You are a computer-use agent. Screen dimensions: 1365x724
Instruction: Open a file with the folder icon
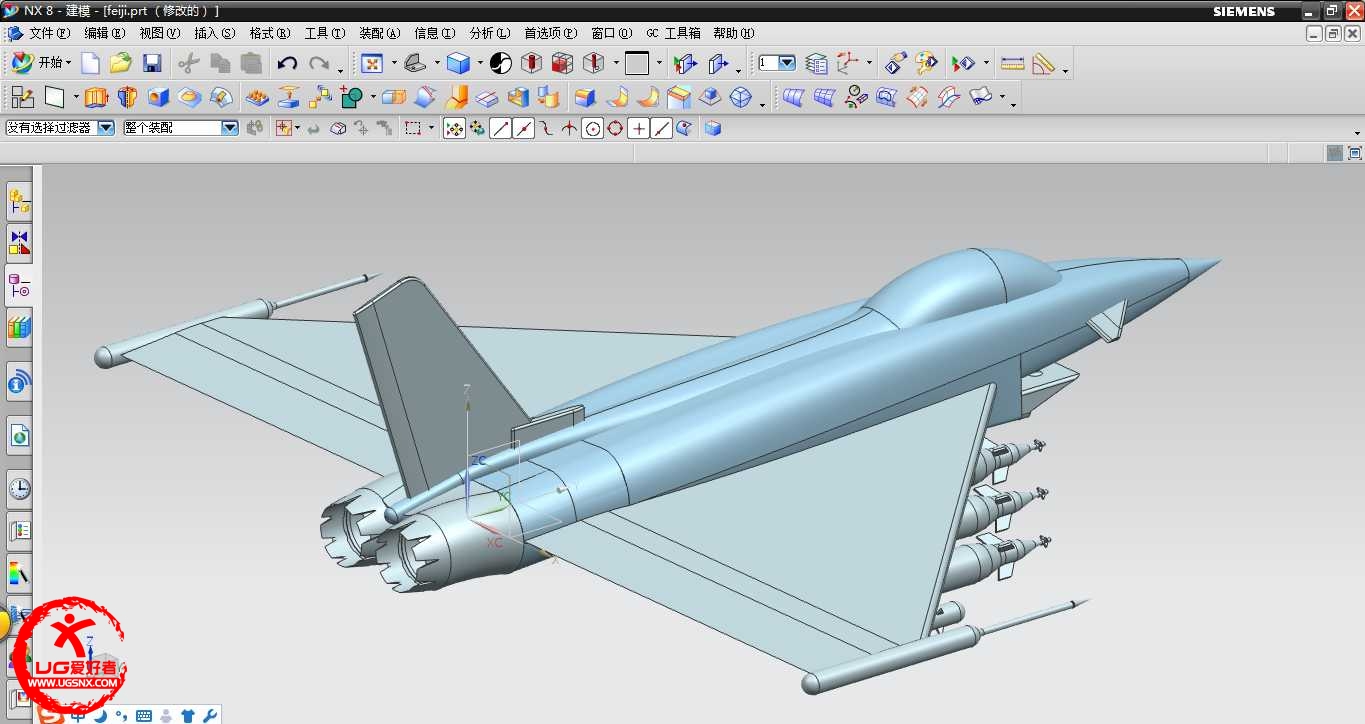point(121,64)
